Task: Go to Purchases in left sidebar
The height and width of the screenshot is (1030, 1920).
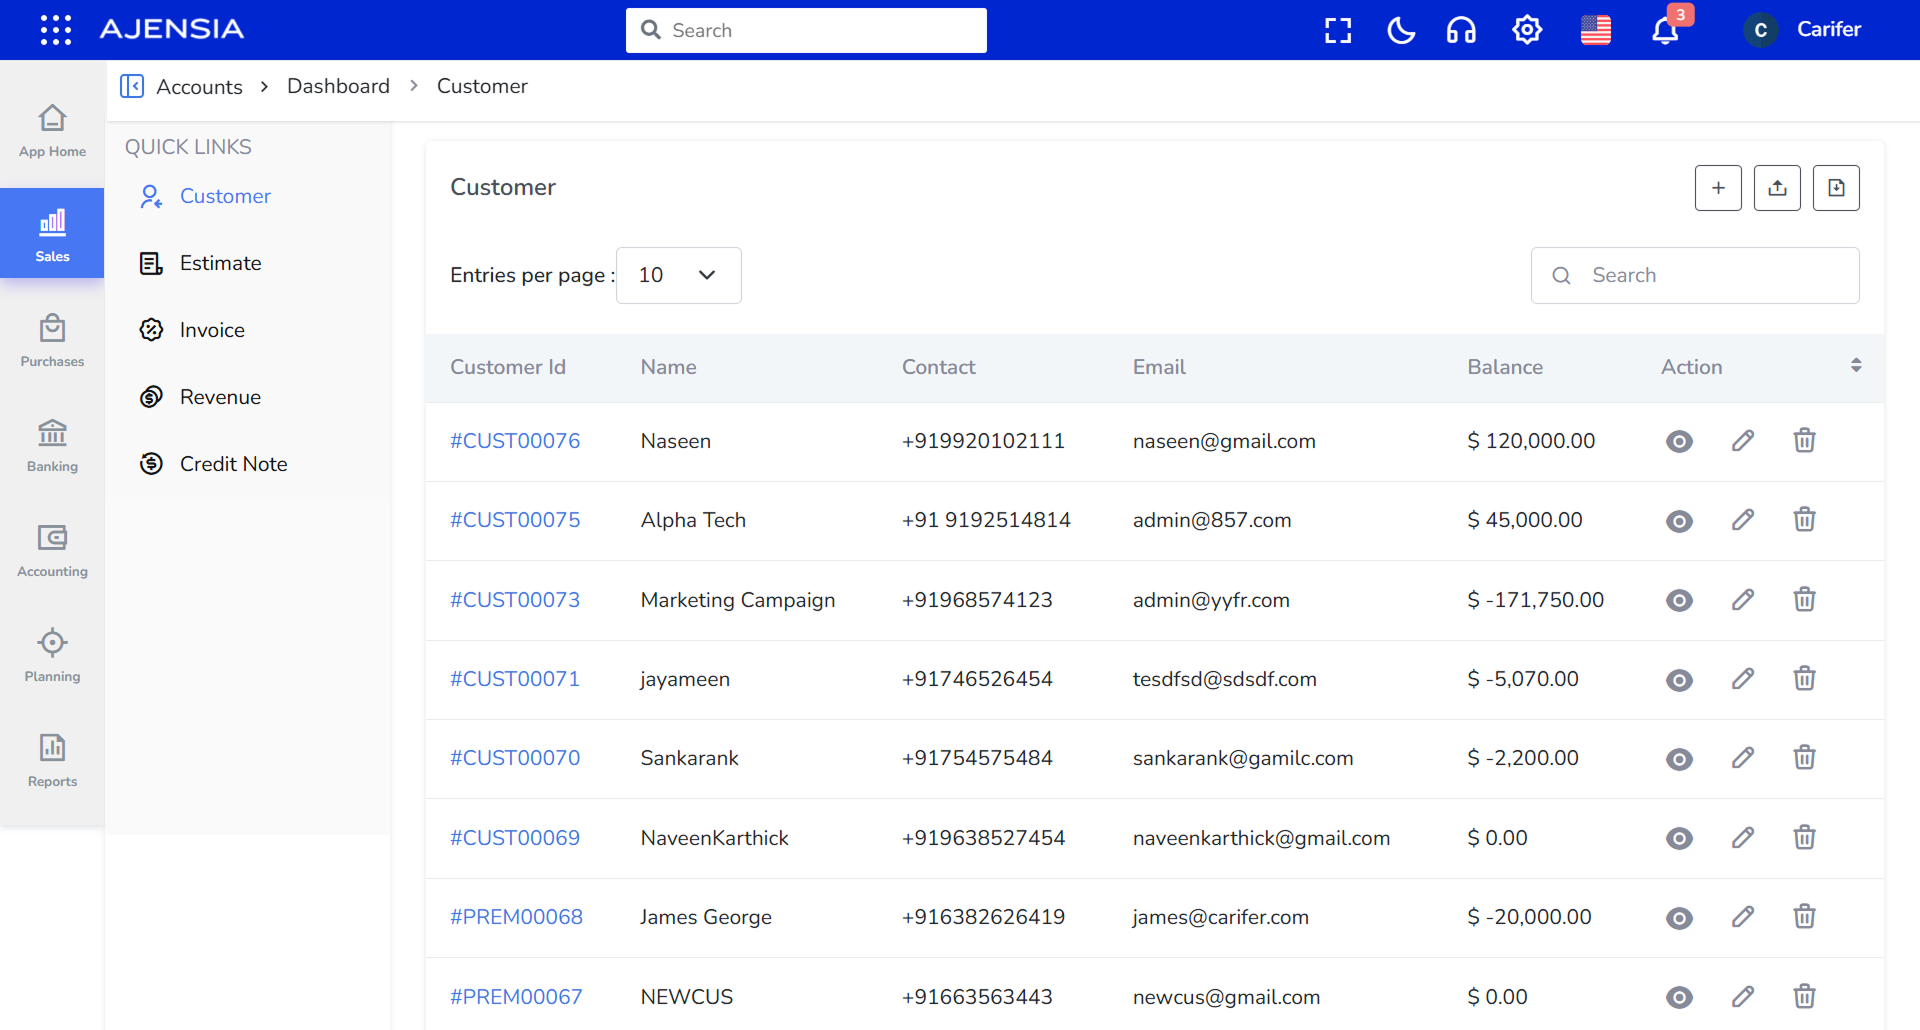Action: (x=52, y=340)
